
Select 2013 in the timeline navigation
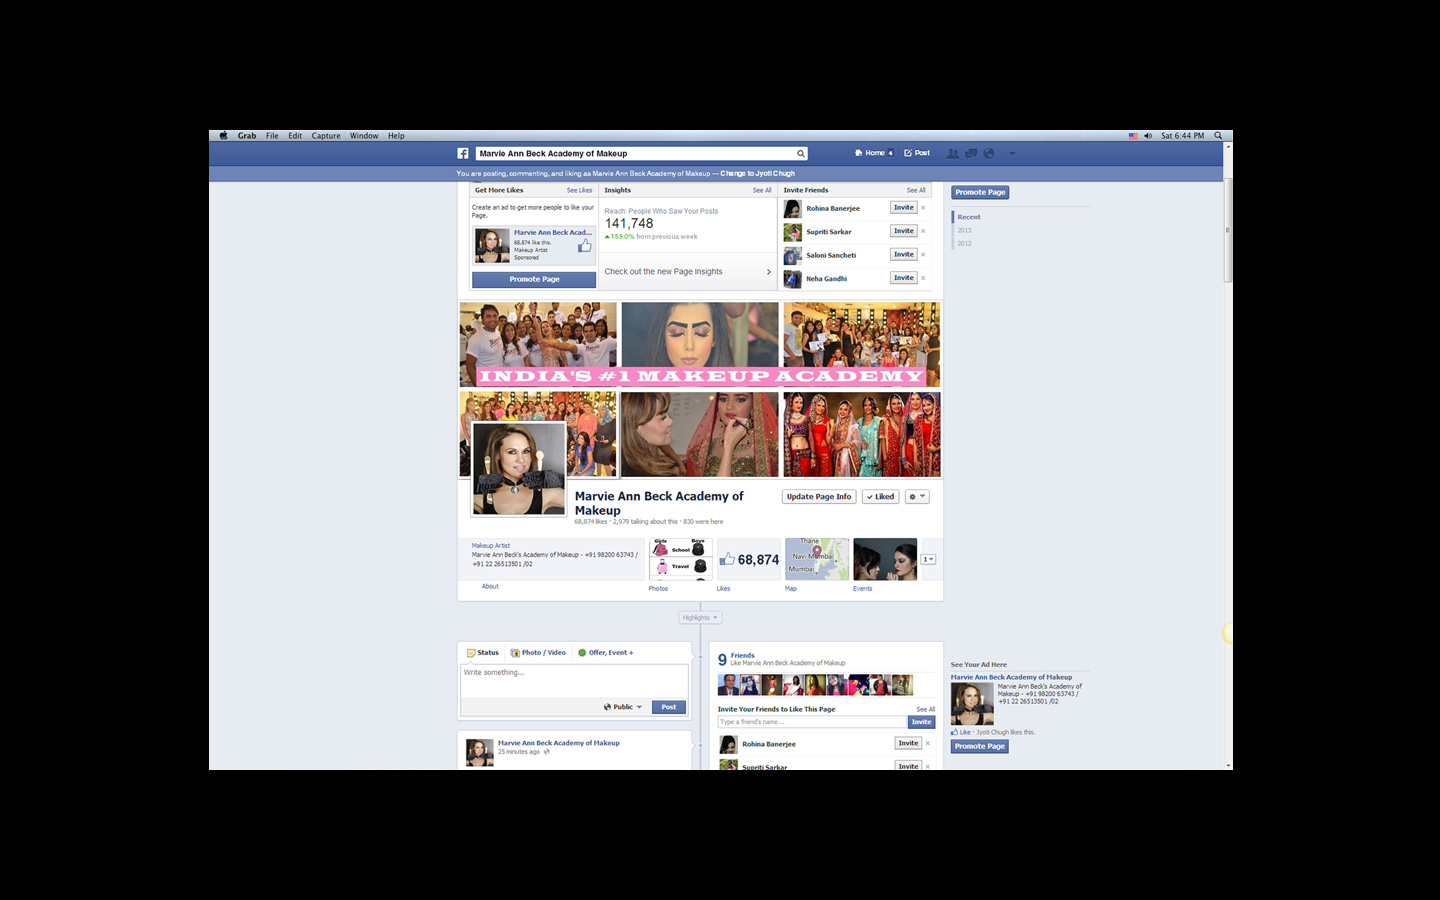pyautogui.click(x=964, y=230)
